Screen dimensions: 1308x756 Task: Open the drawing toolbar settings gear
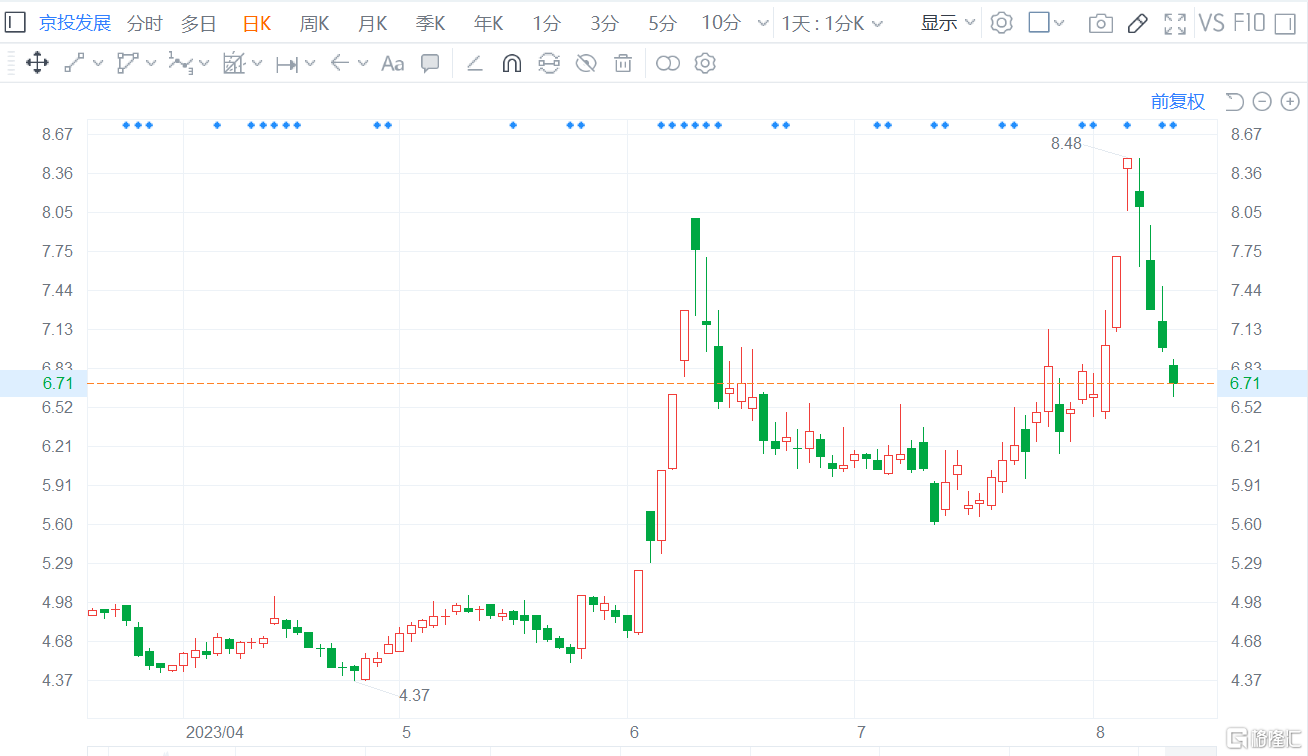[x=705, y=63]
